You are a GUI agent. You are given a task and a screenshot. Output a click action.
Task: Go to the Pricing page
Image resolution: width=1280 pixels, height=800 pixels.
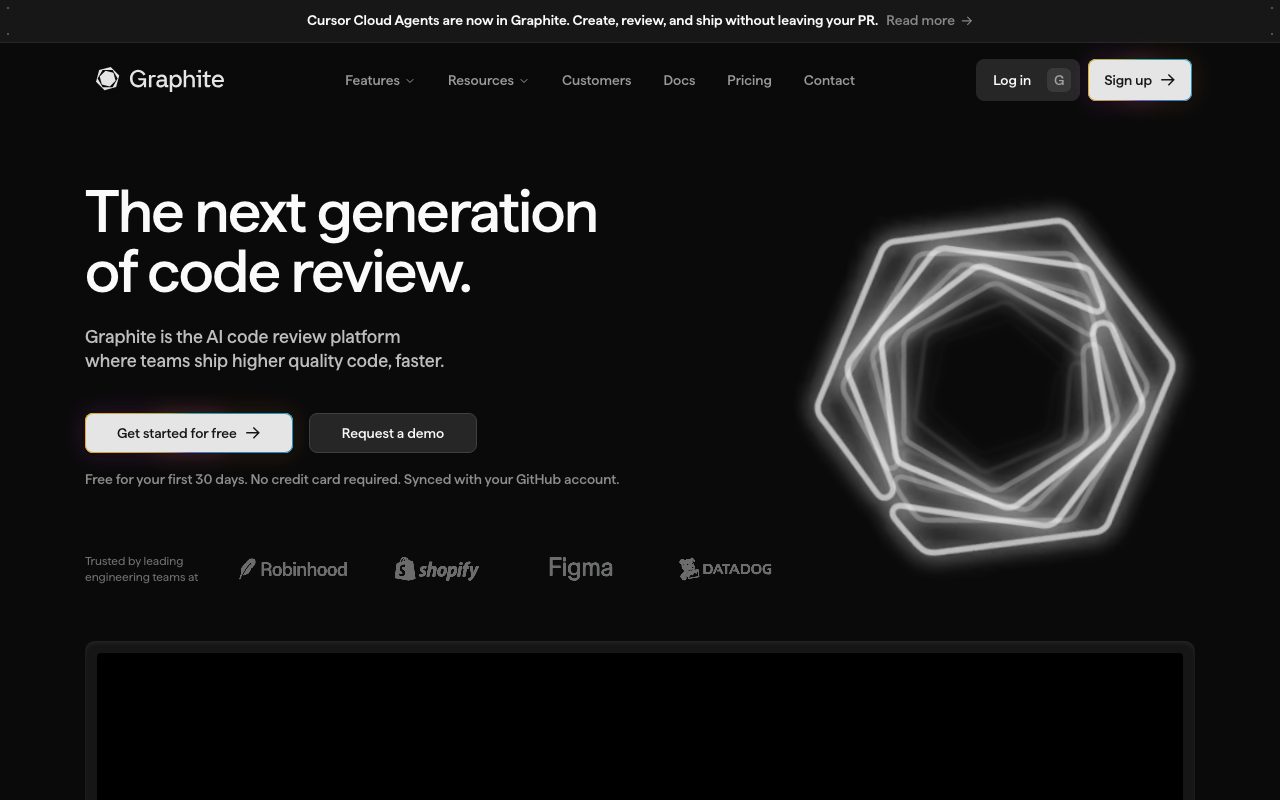click(x=749, y=80)
